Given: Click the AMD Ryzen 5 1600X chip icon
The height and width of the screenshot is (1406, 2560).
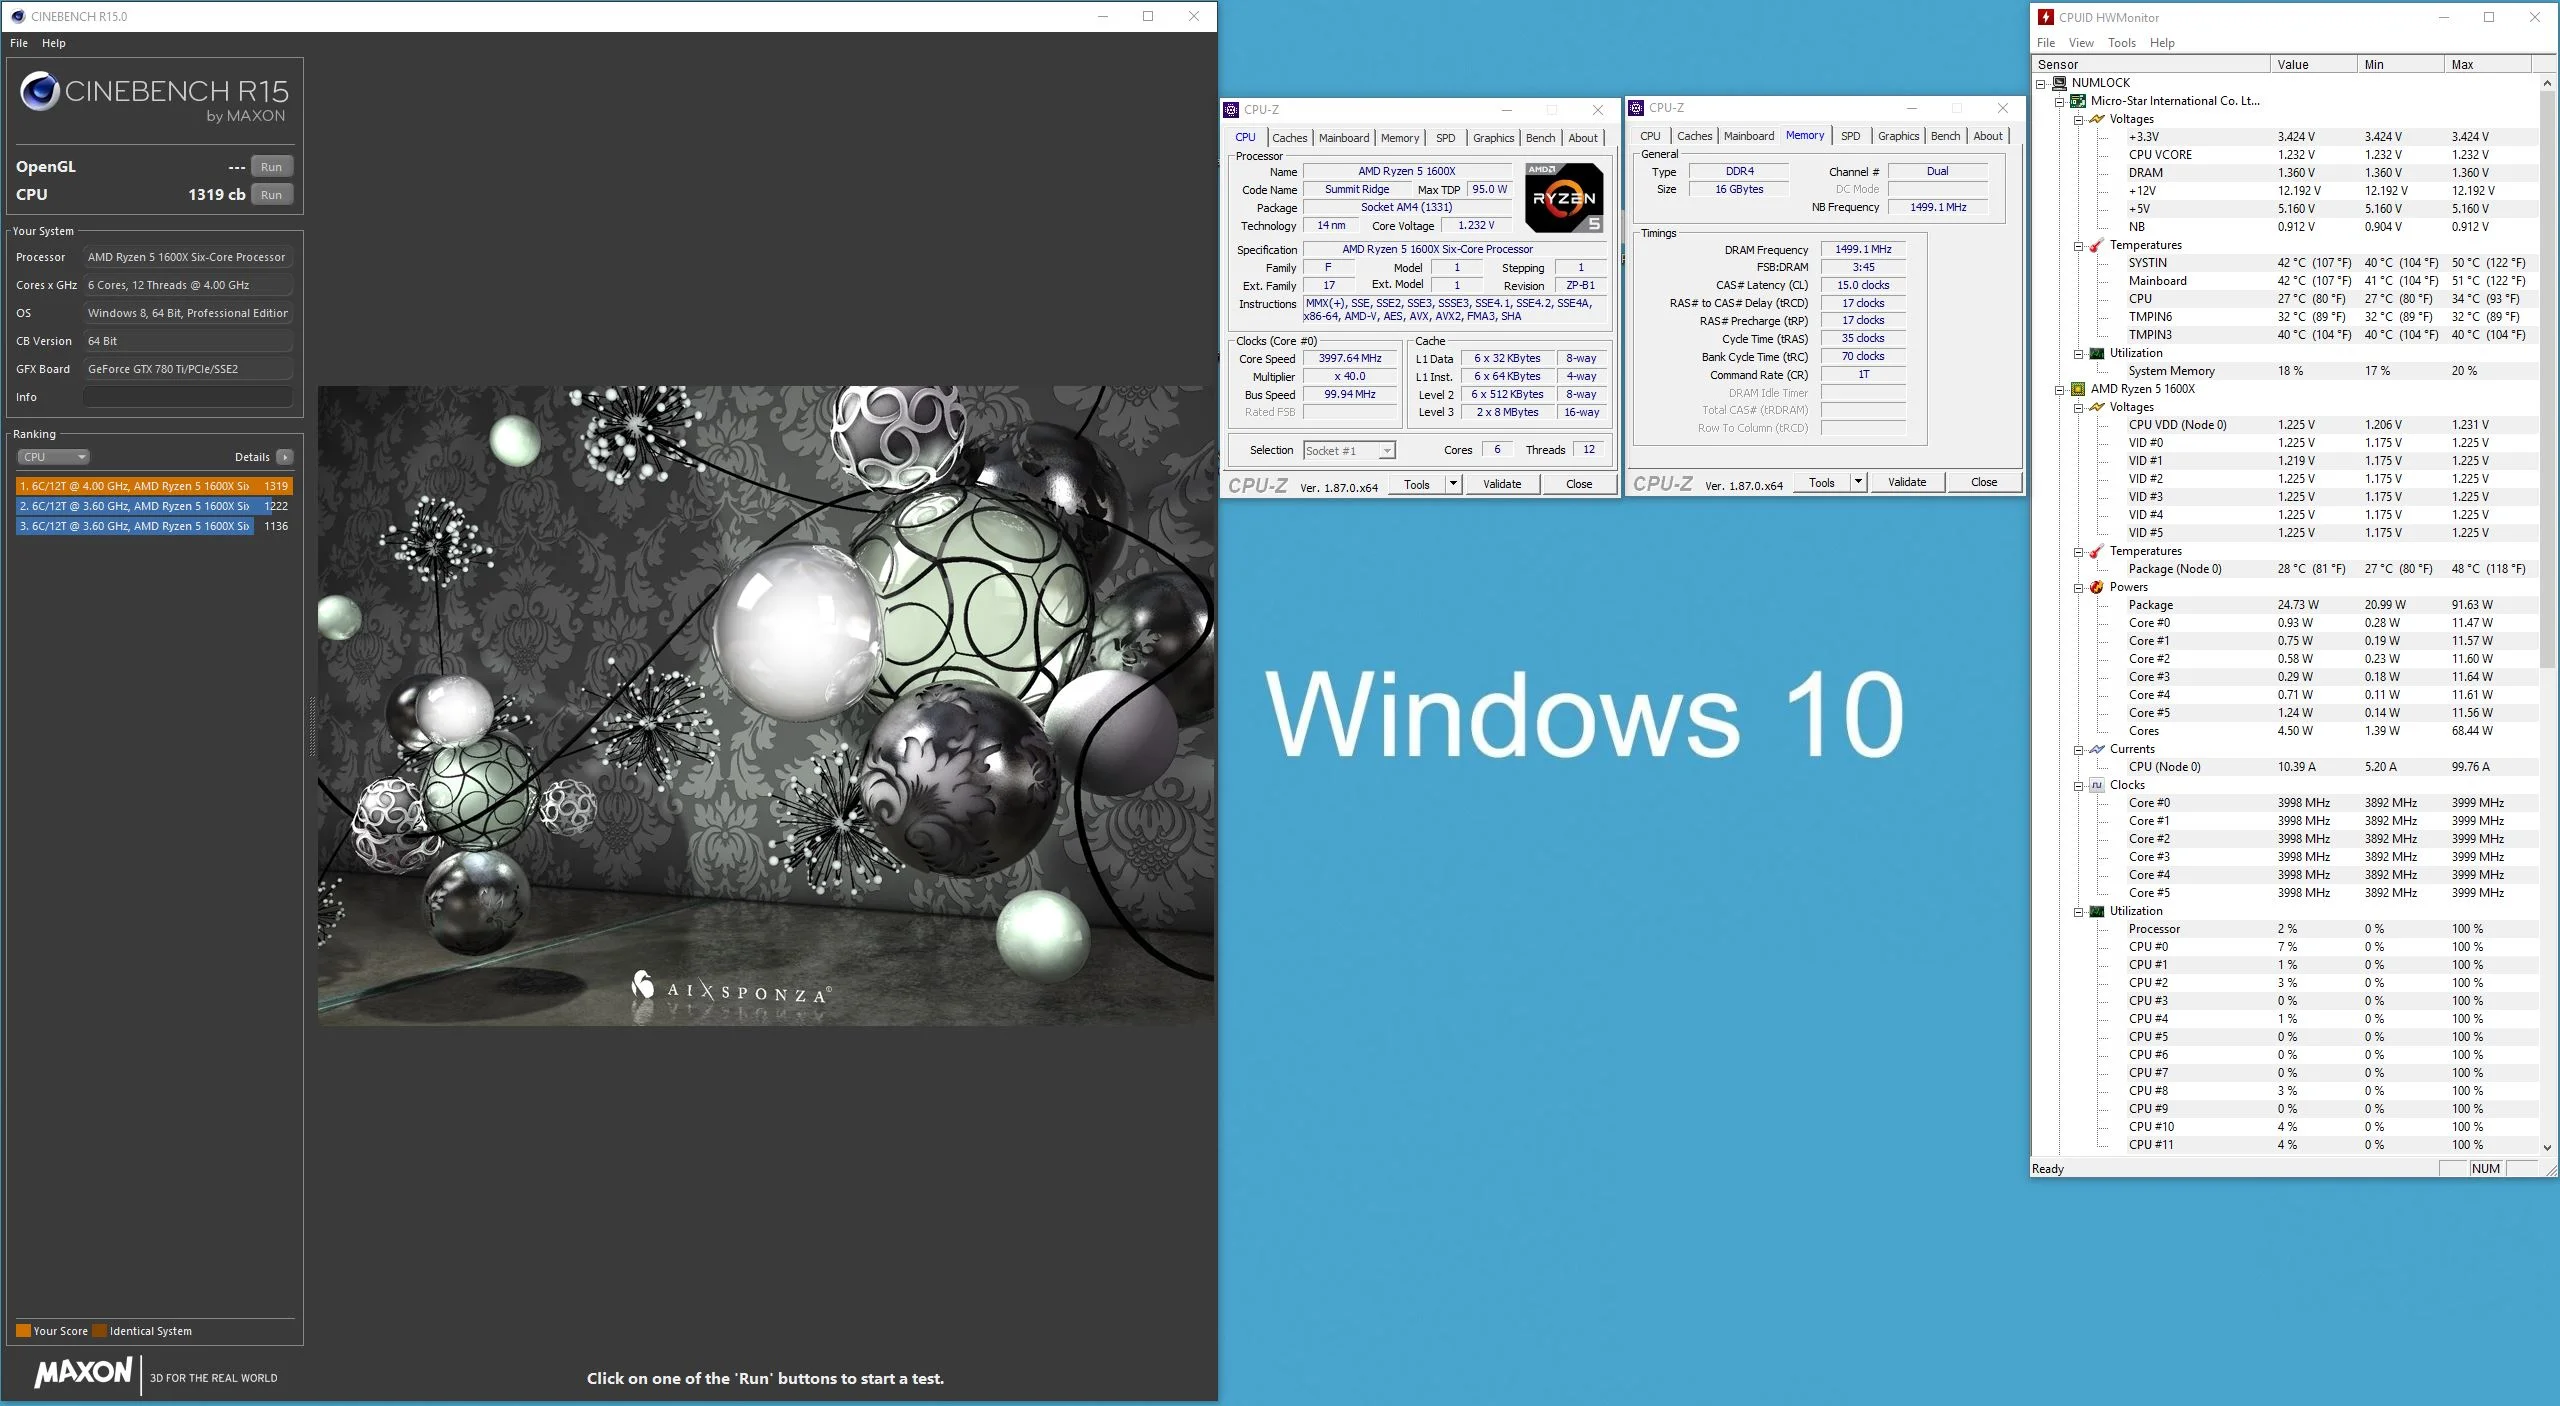Looking at the screenshot, I should coord(2078,389).
